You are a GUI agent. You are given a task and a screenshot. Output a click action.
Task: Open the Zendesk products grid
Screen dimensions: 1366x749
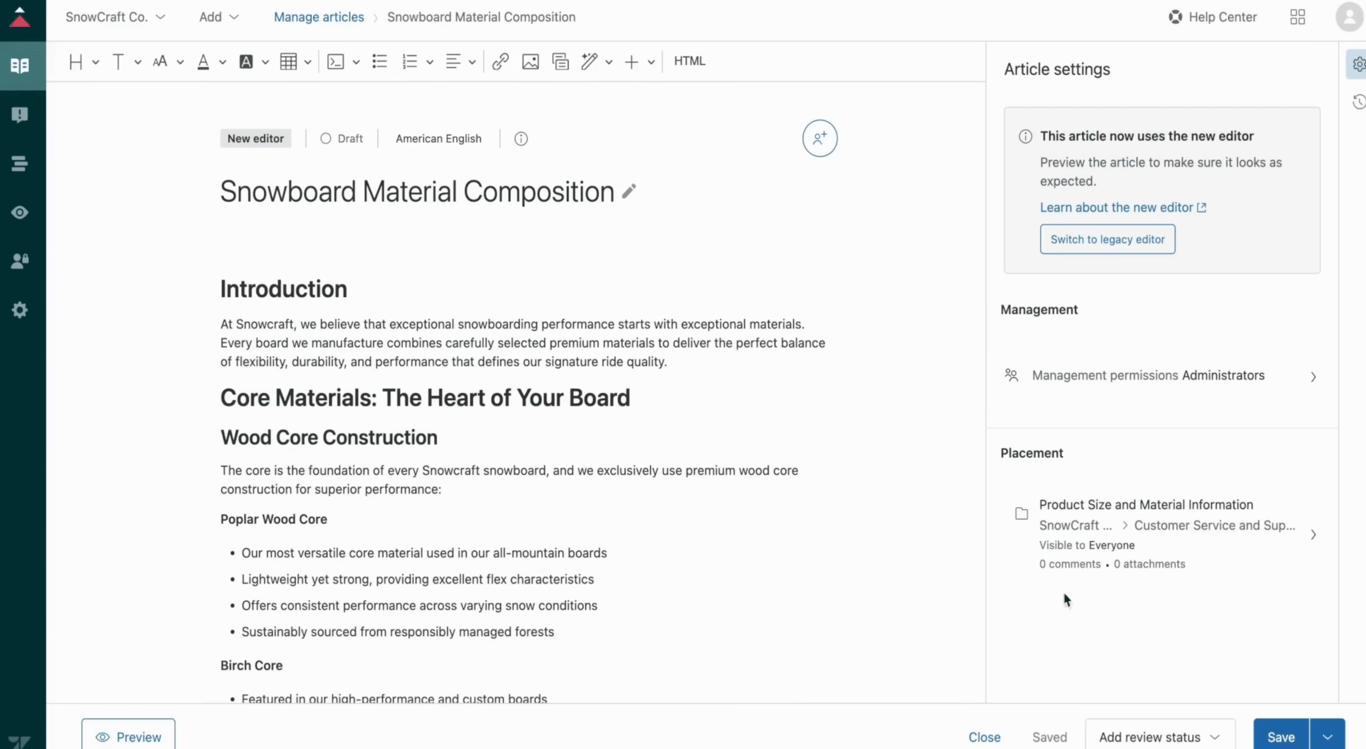pos(1298,17)
